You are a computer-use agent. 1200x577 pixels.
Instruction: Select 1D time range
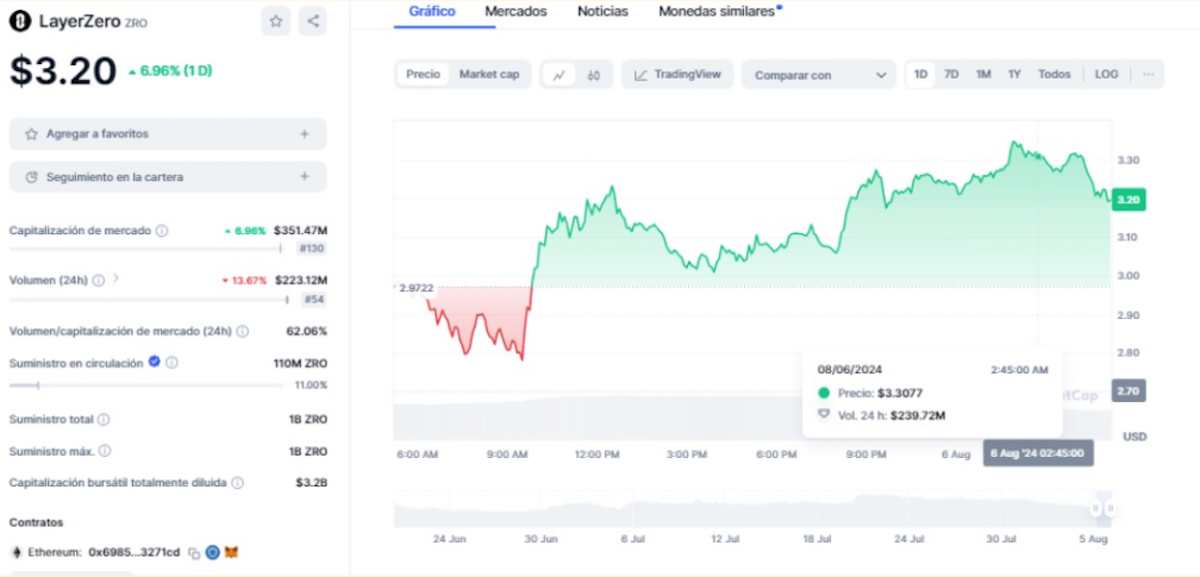tap(921, 74)
